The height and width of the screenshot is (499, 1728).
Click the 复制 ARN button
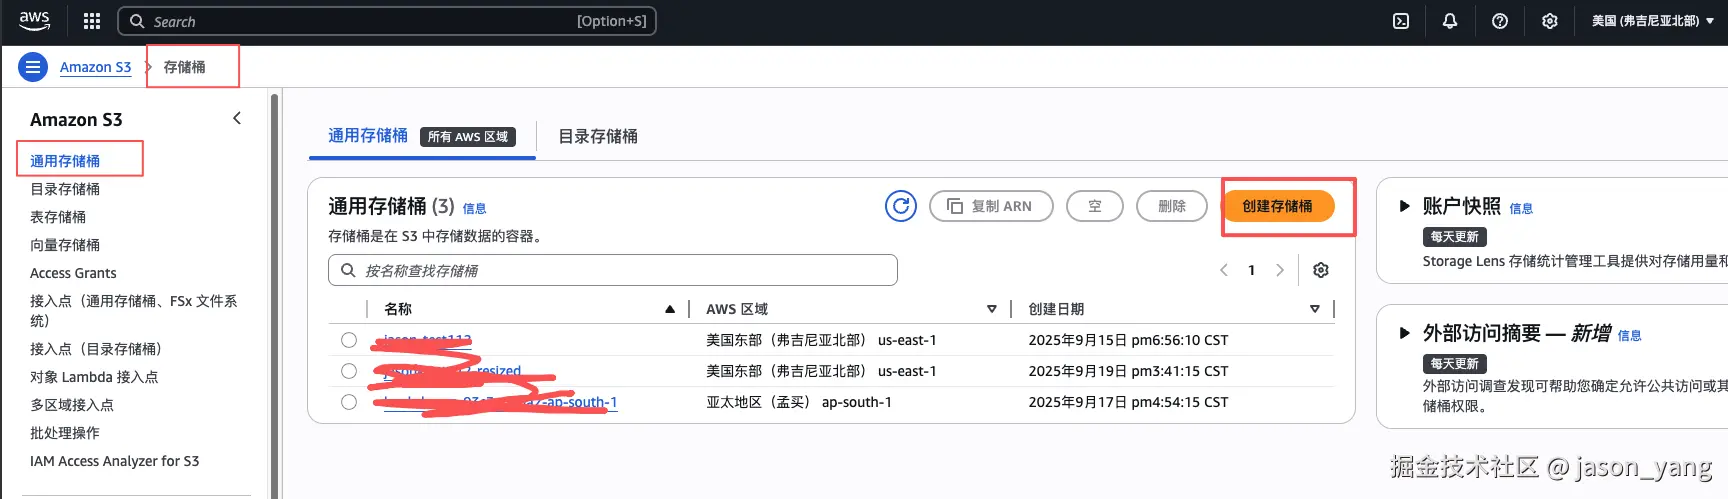click(991, 206)
